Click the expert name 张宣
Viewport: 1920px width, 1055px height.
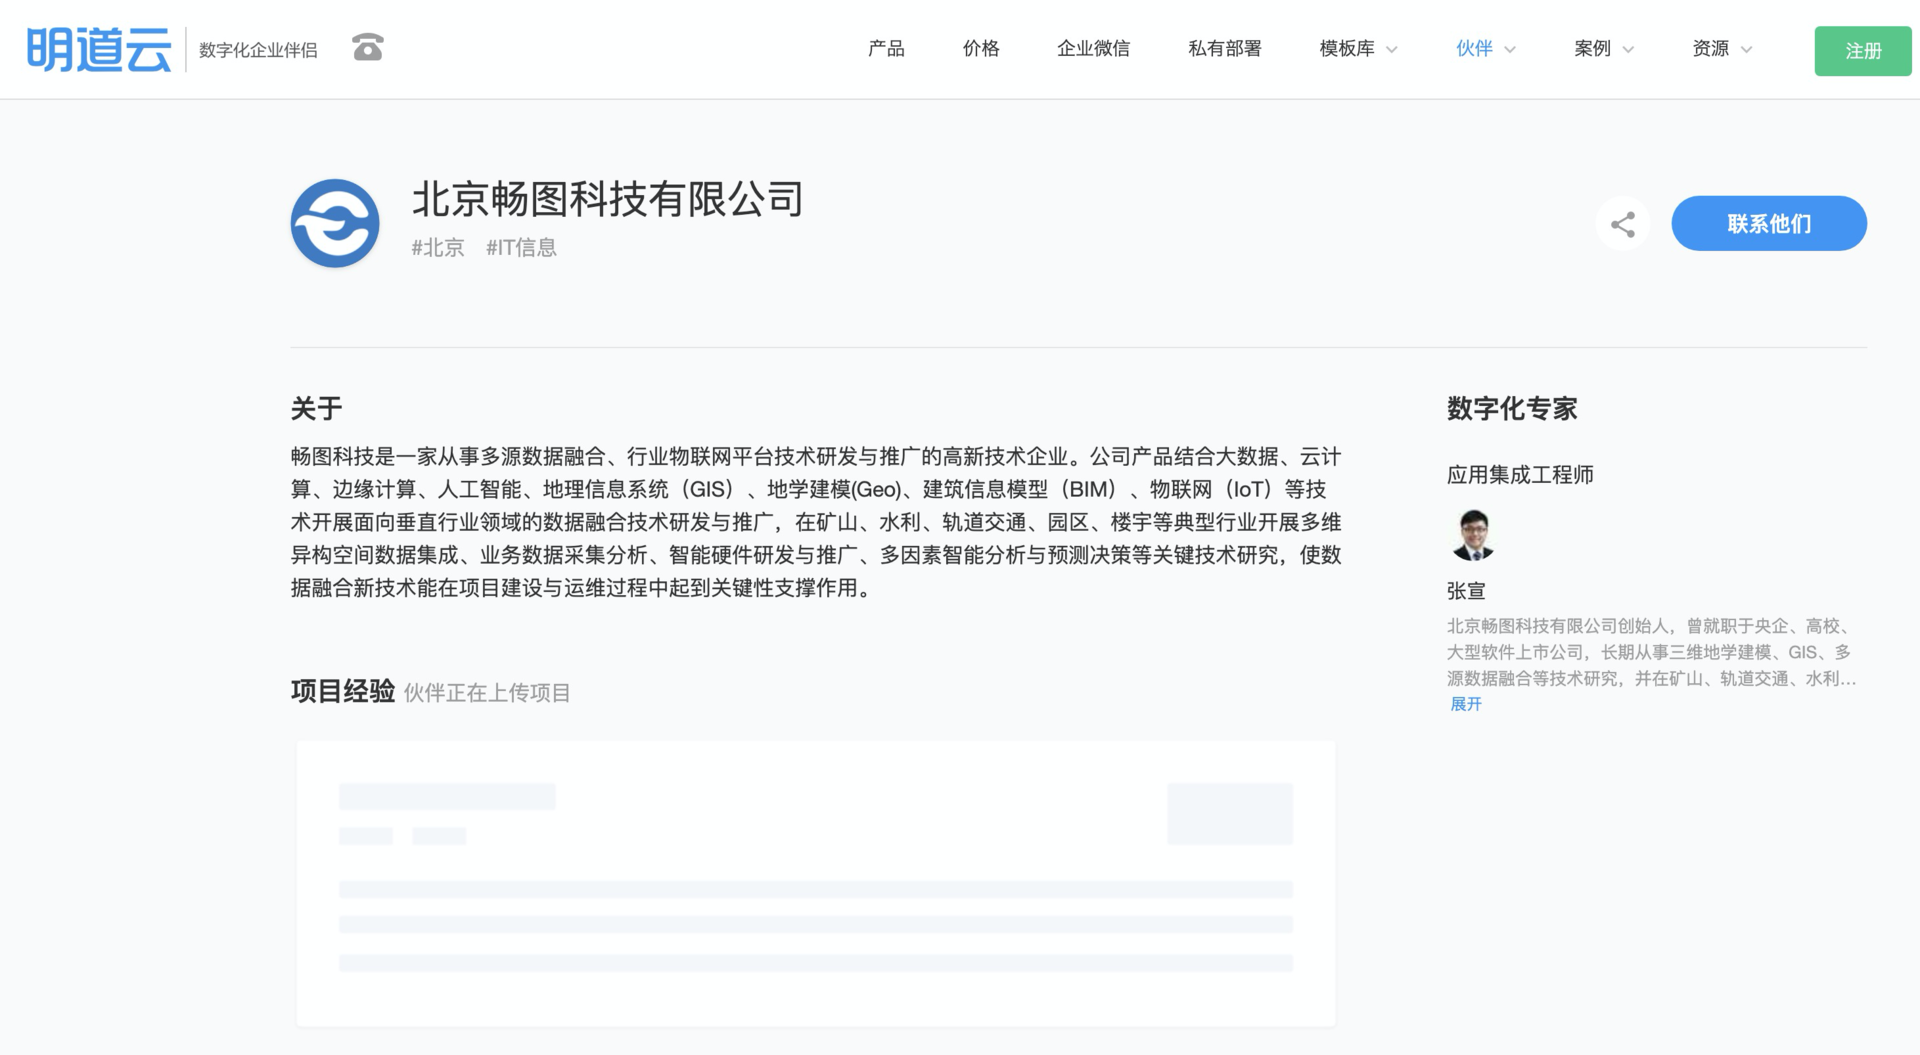pyautogui.click(x=1466, y=591)
